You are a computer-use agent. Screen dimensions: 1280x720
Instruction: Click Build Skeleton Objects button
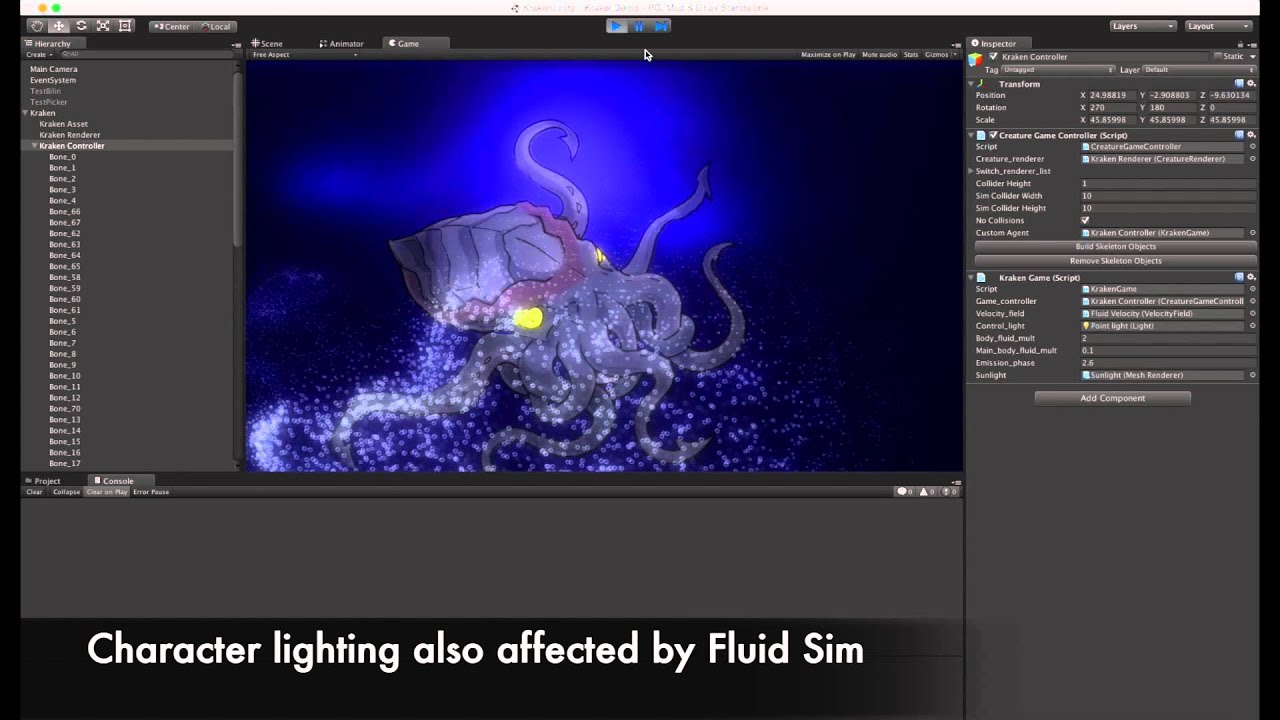pos(1115,246)
